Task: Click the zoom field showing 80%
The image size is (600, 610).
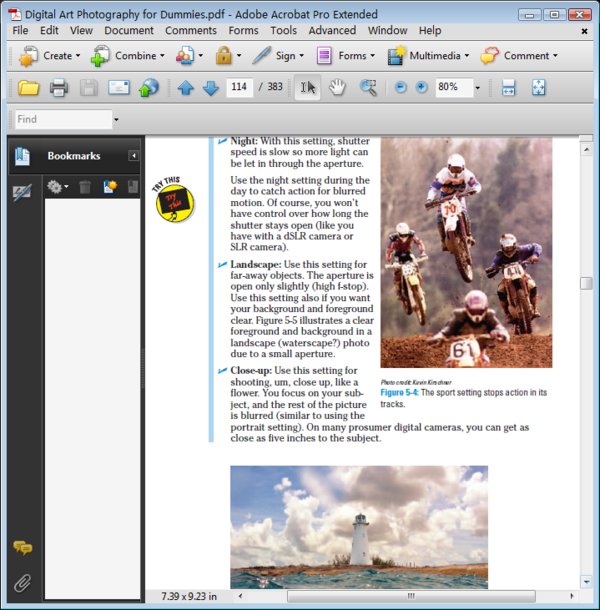Action: tap(454, 87)
